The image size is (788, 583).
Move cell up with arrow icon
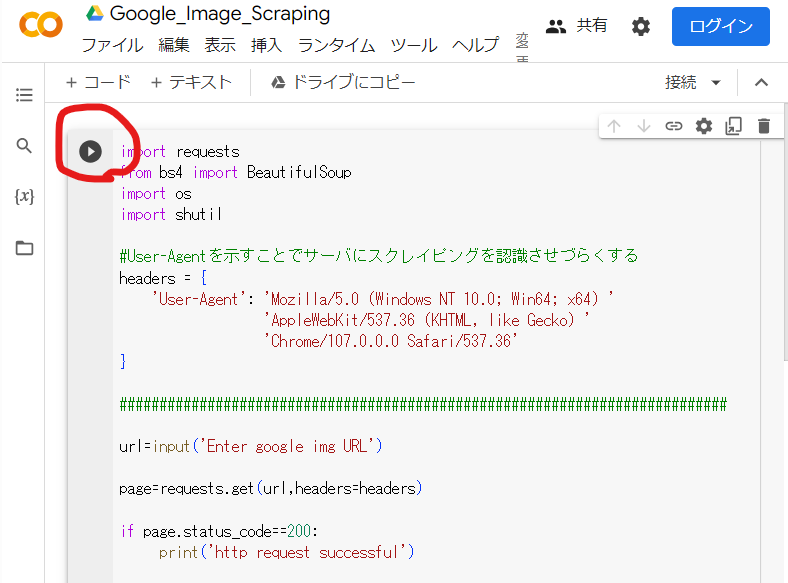[x=614, y=126]
